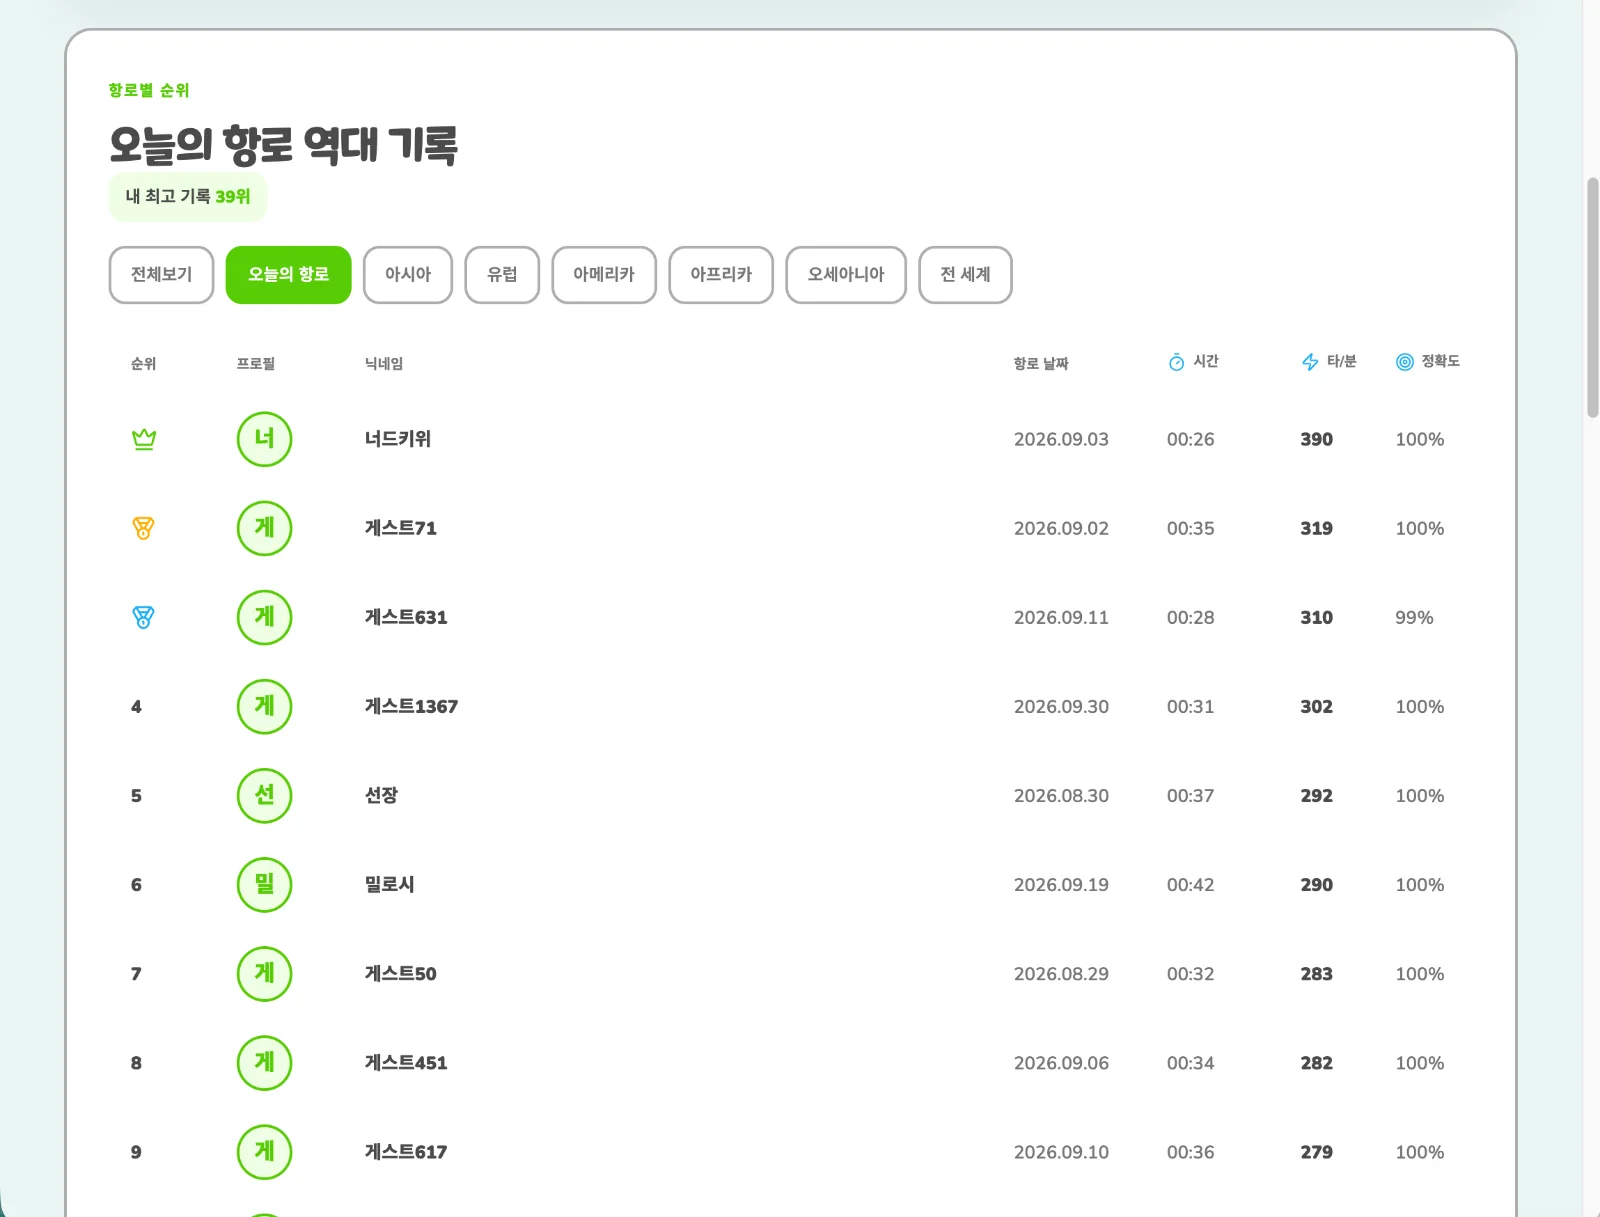The width and height of the screenshot is (1600, 1217).
Task: Click the 00:42 time value
Action: click(1190, 885)
